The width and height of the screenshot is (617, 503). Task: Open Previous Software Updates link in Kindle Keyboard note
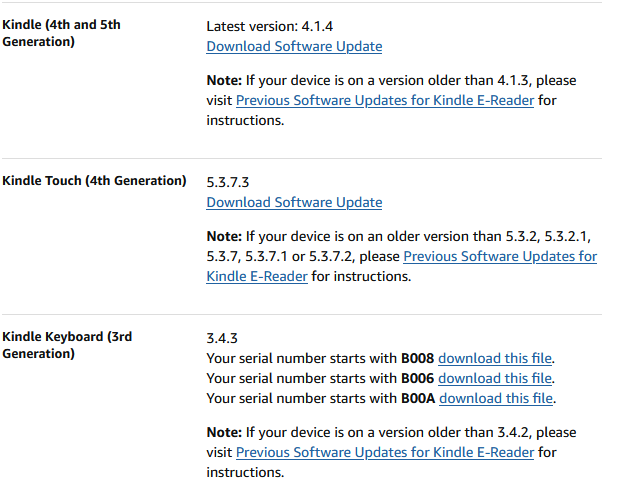[384, 452]
